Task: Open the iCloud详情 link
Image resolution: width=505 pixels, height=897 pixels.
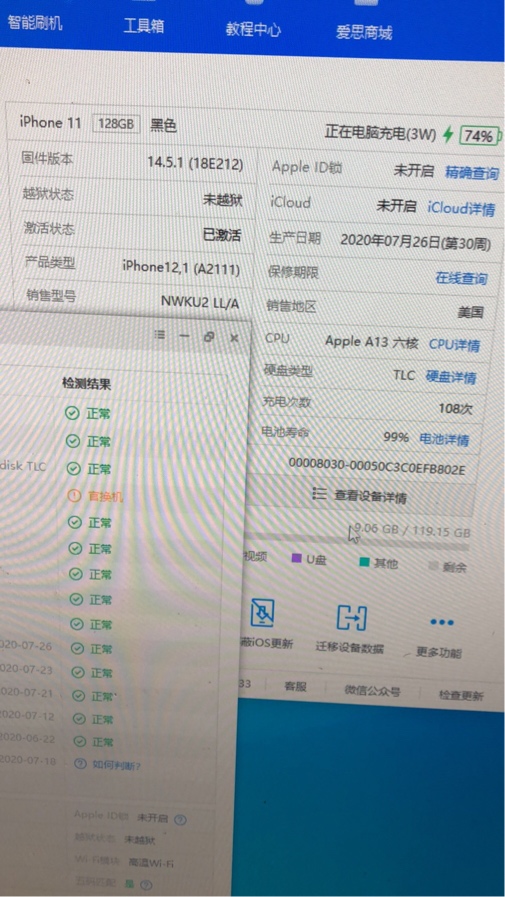Action: pos(461,208)
